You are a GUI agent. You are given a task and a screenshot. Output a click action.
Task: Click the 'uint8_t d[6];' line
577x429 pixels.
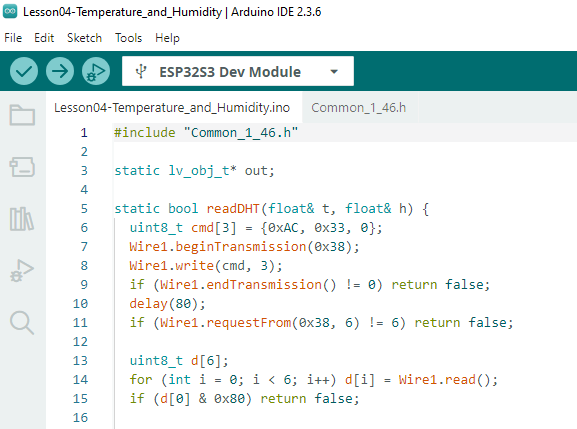(179, 361)
